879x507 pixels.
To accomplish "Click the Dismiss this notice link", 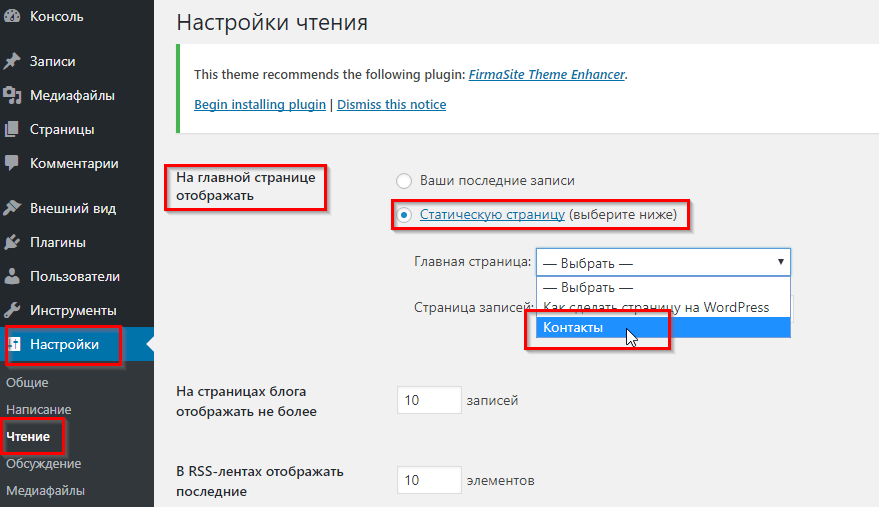I will point(392,105).
